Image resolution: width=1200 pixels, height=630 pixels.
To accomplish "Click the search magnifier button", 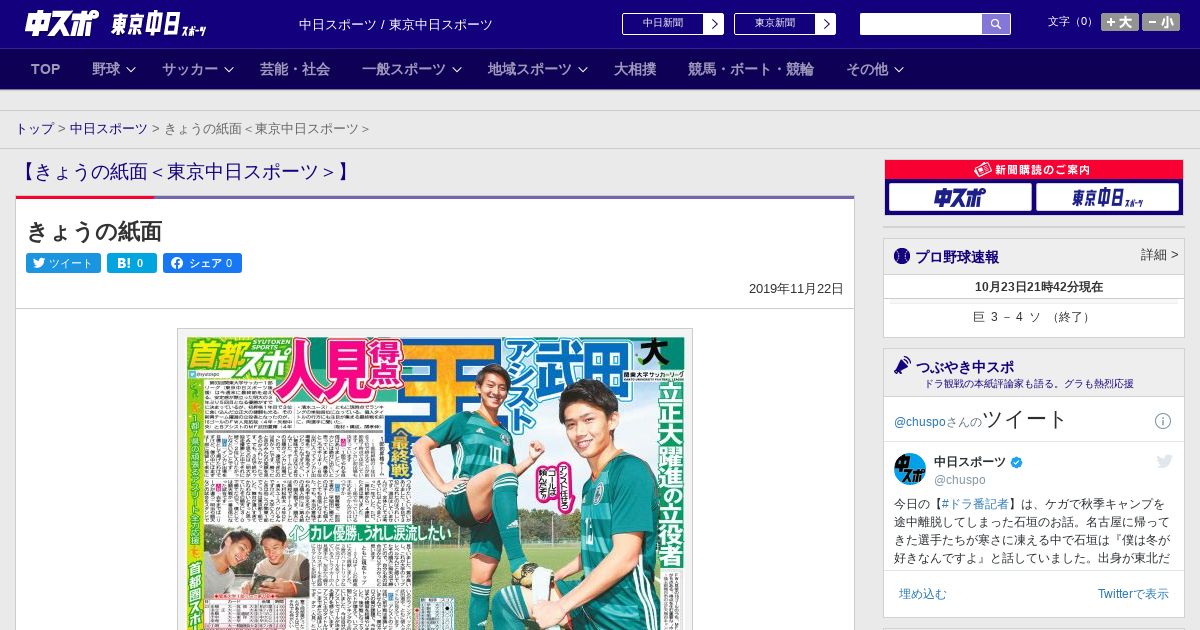I will click(x=996, y=24).
